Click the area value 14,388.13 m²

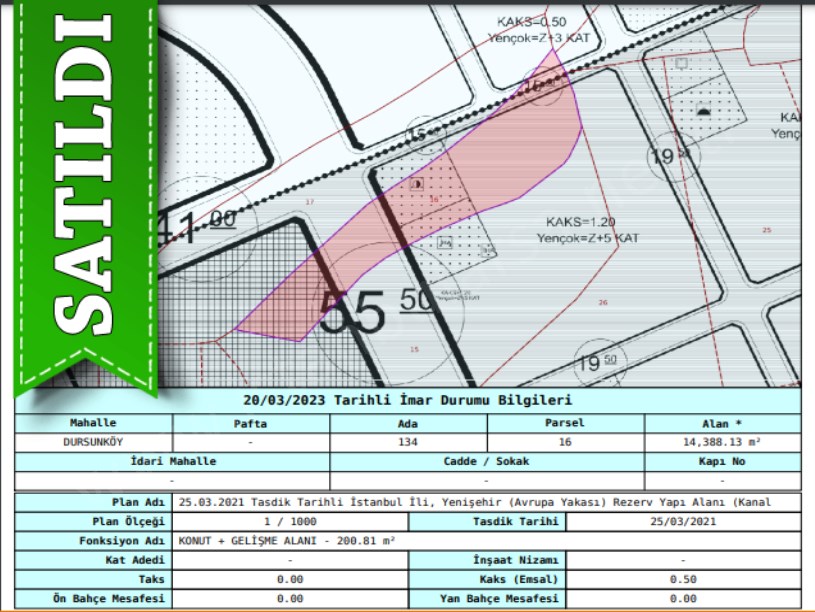(x=722, y=441)
